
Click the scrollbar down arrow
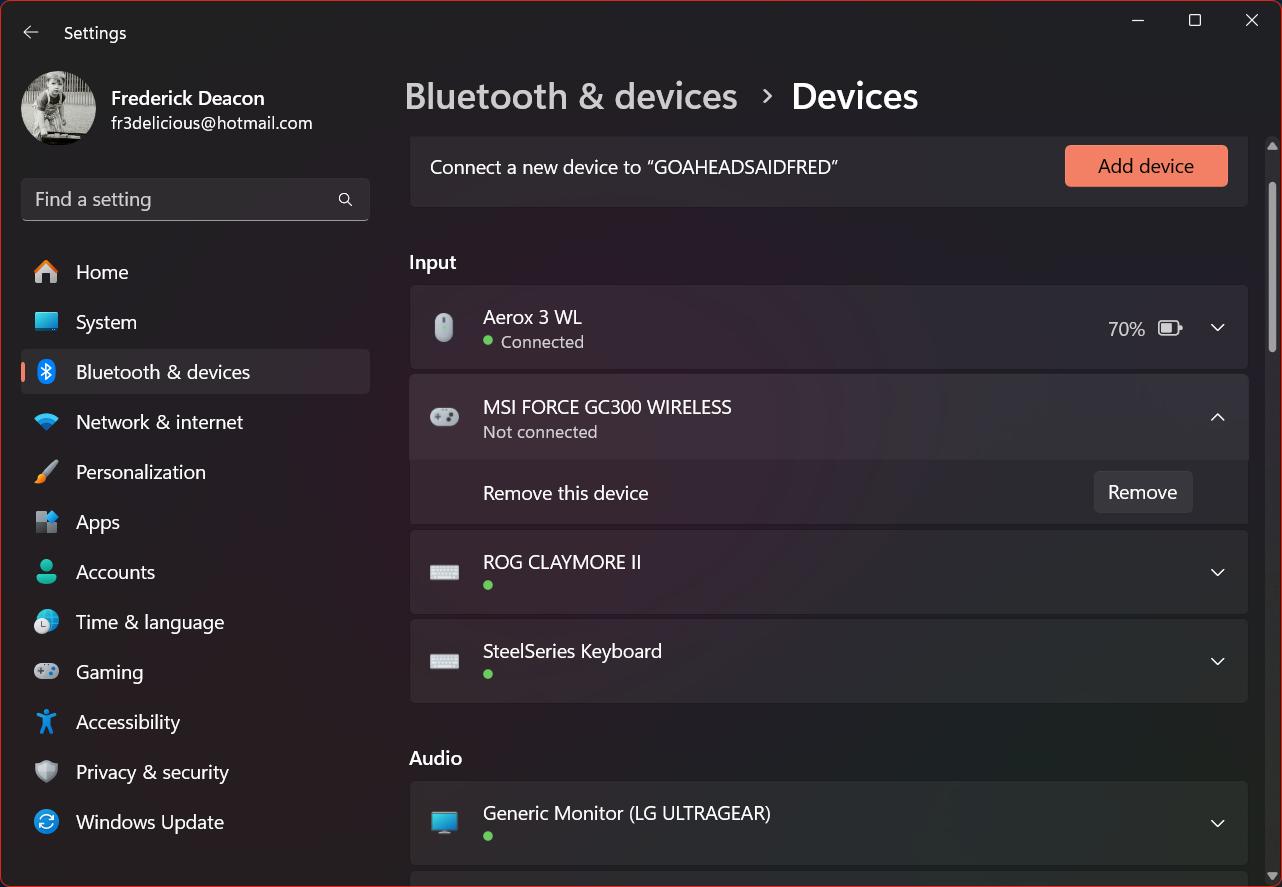1272,876
